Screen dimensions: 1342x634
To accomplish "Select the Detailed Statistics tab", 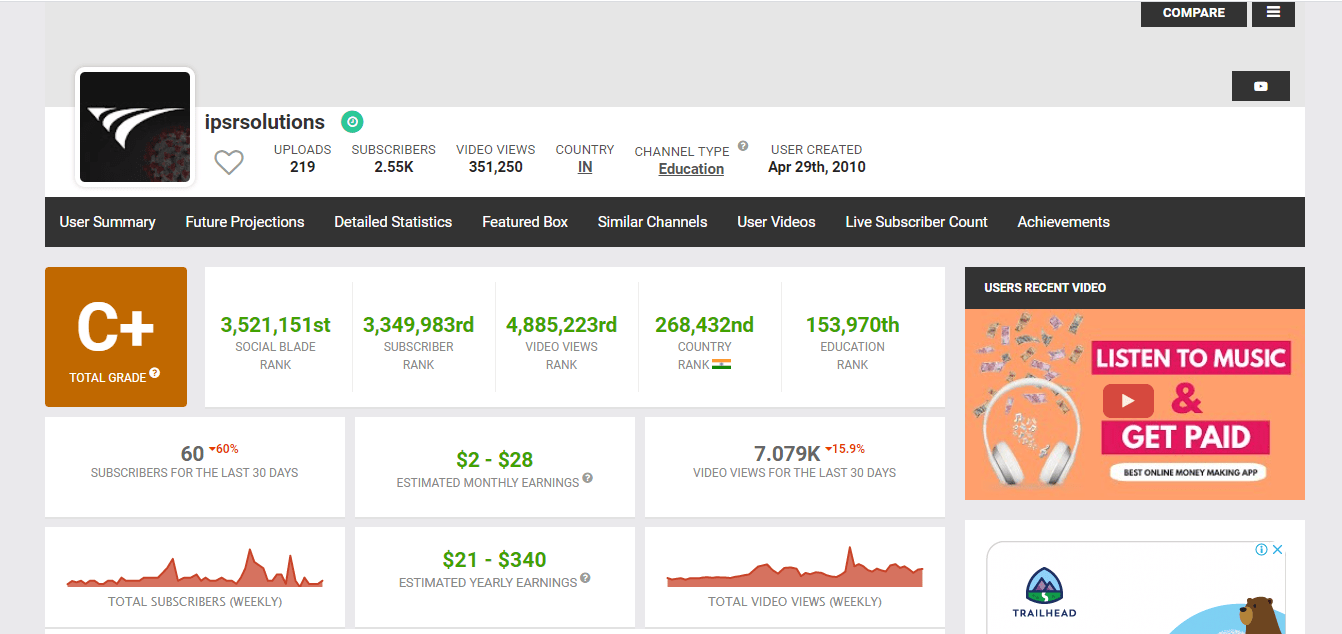I will pyautogui.click(x=393, y=221).
